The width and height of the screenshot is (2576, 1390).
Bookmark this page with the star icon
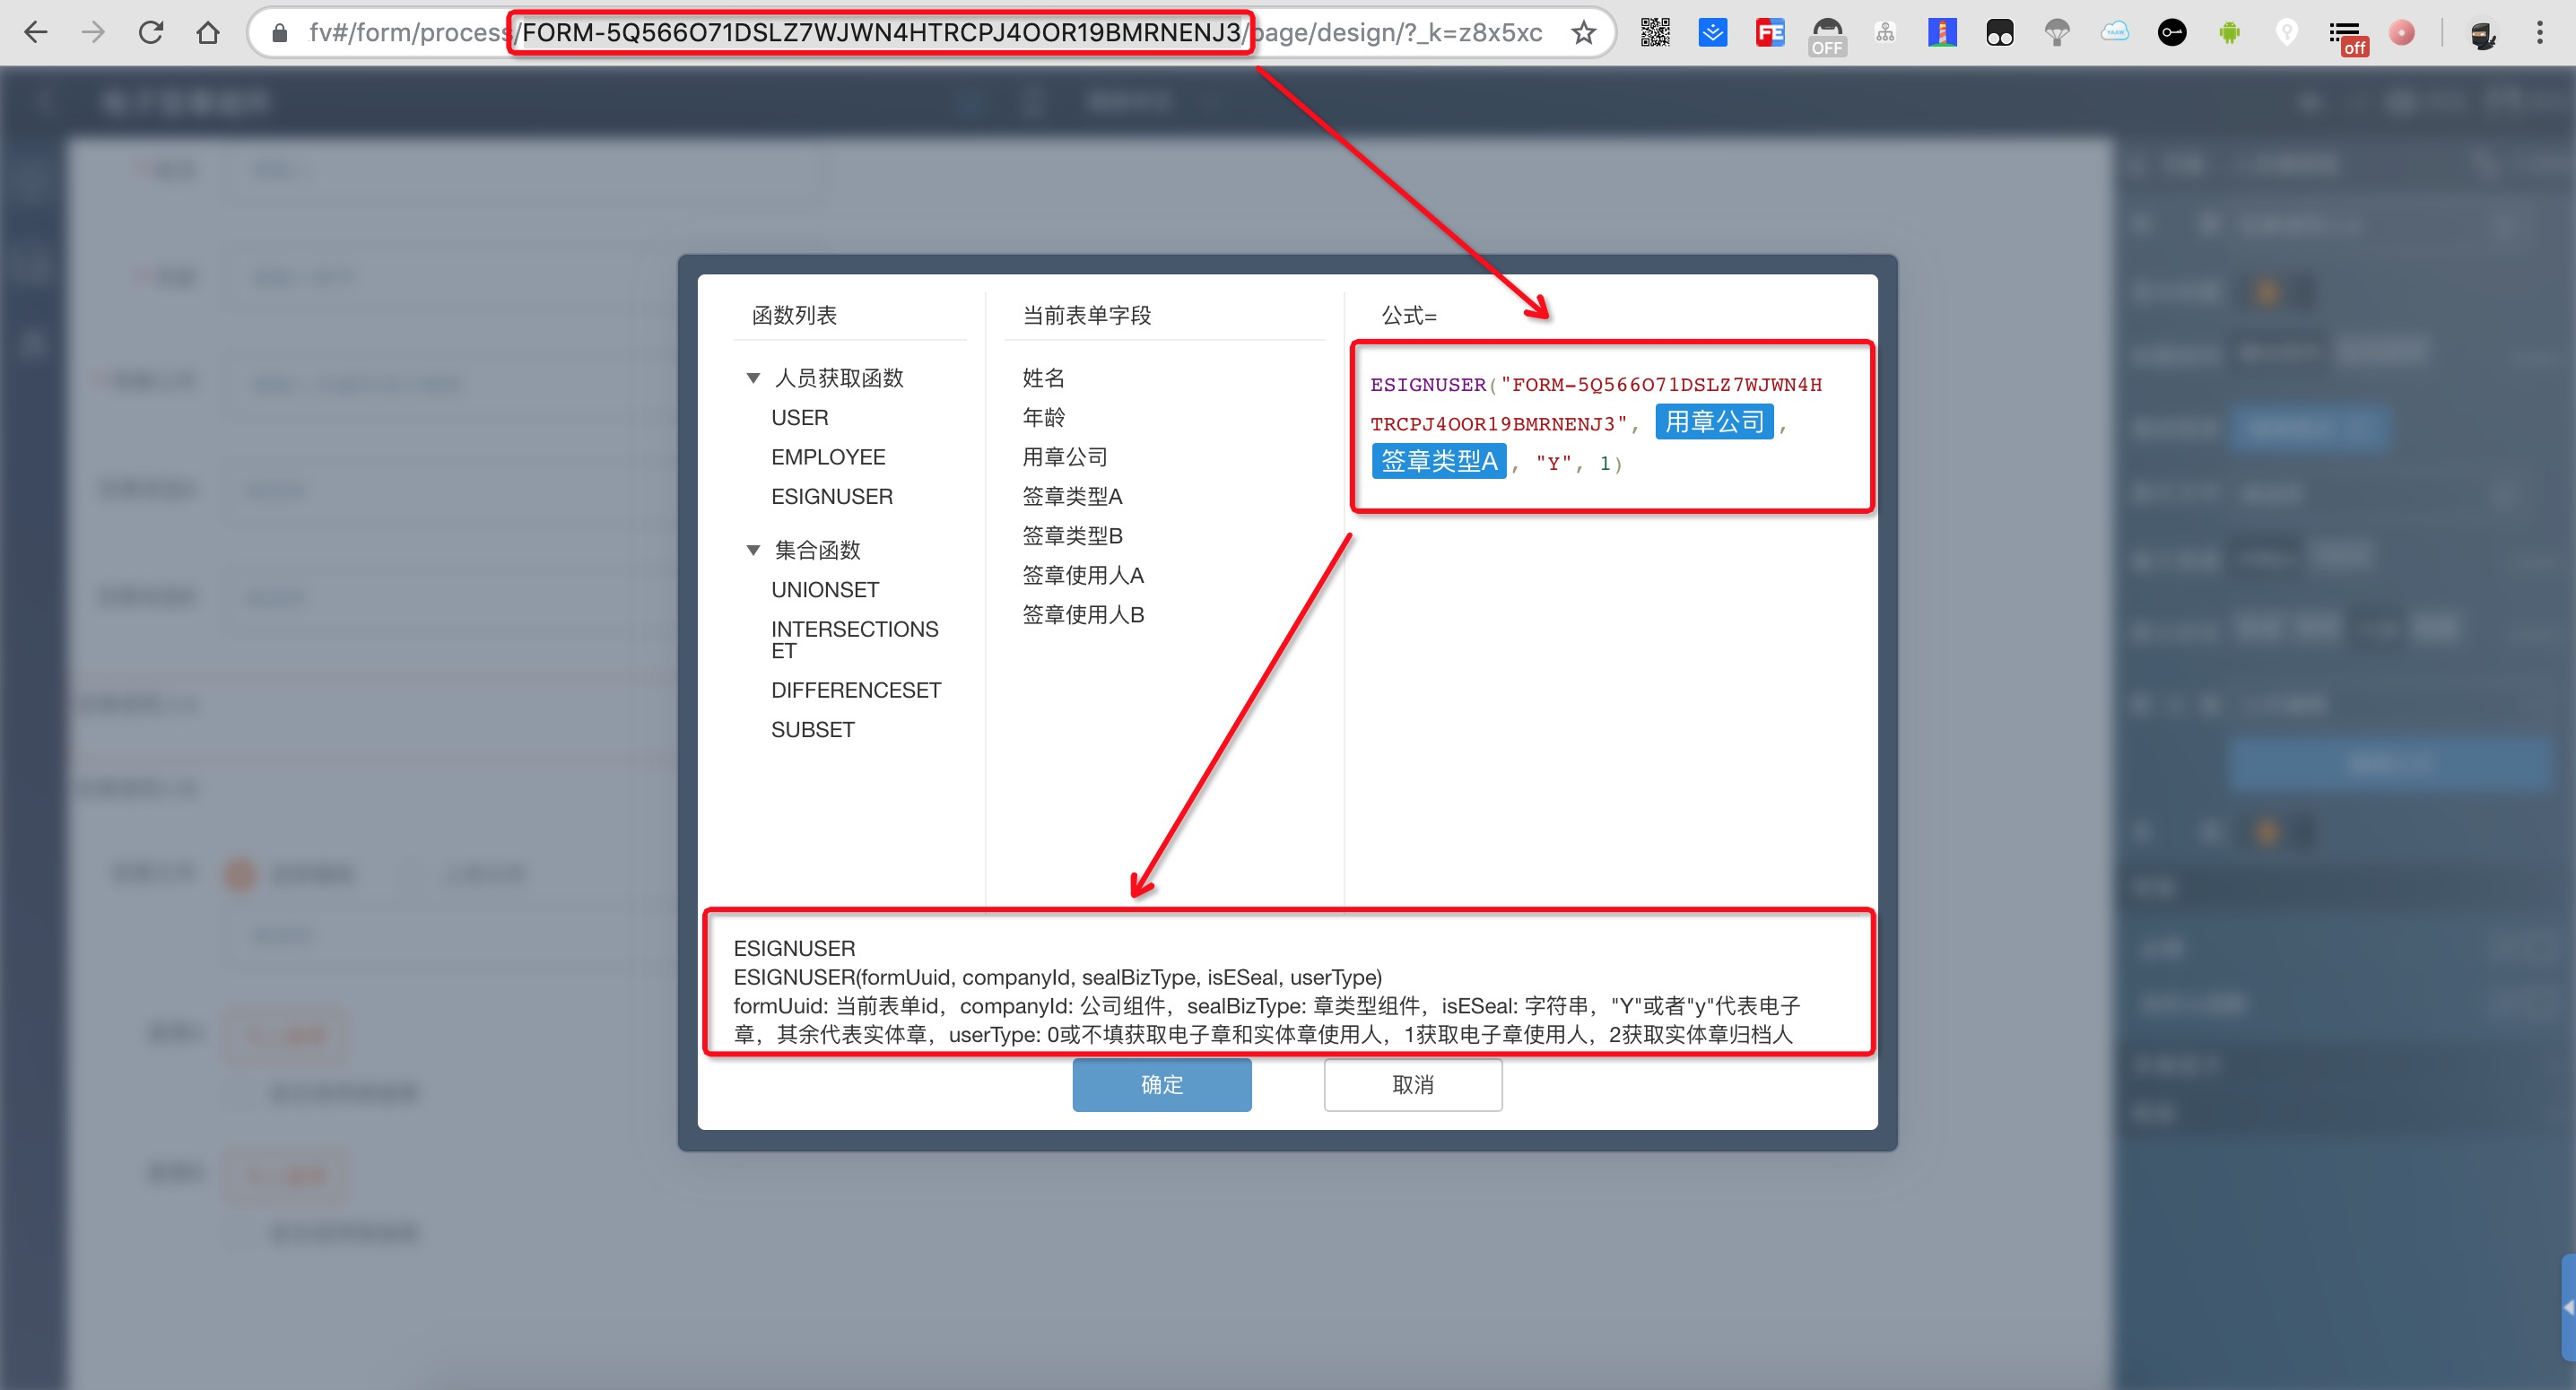(1583, 33)
